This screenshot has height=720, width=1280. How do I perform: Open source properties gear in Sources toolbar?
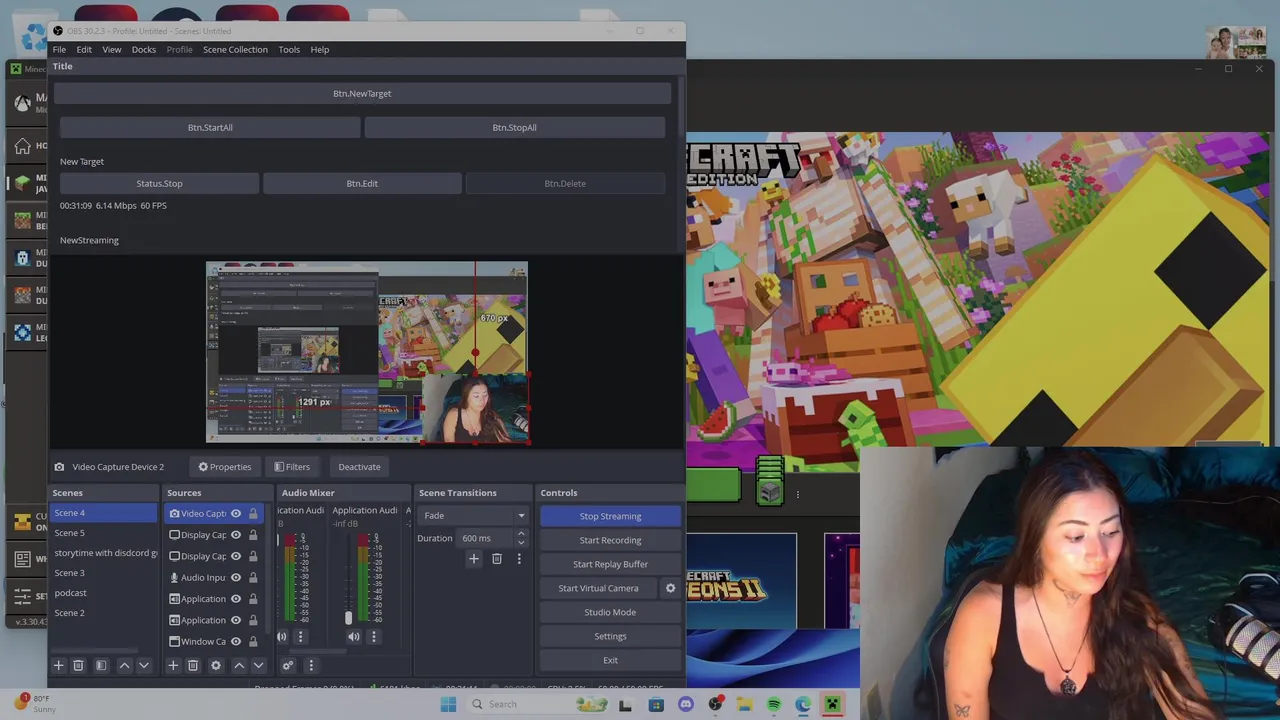coord(215,665)
